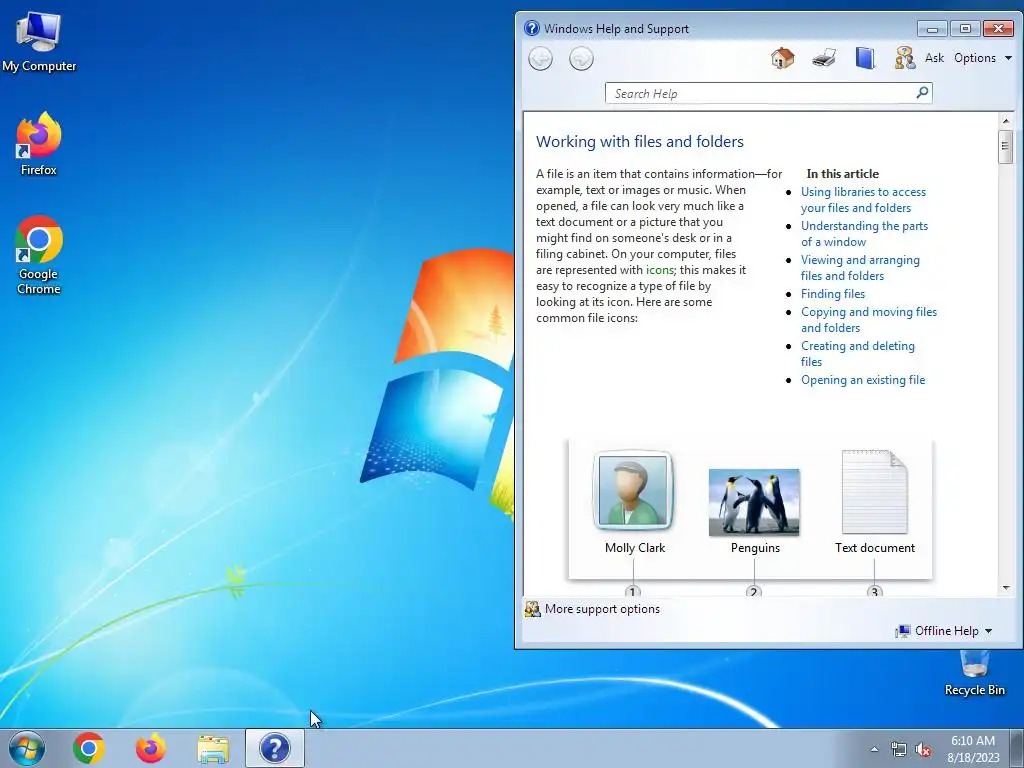Close the Windows Help and Support window
Screen dimensions: 1024x768
pos(998,29)
